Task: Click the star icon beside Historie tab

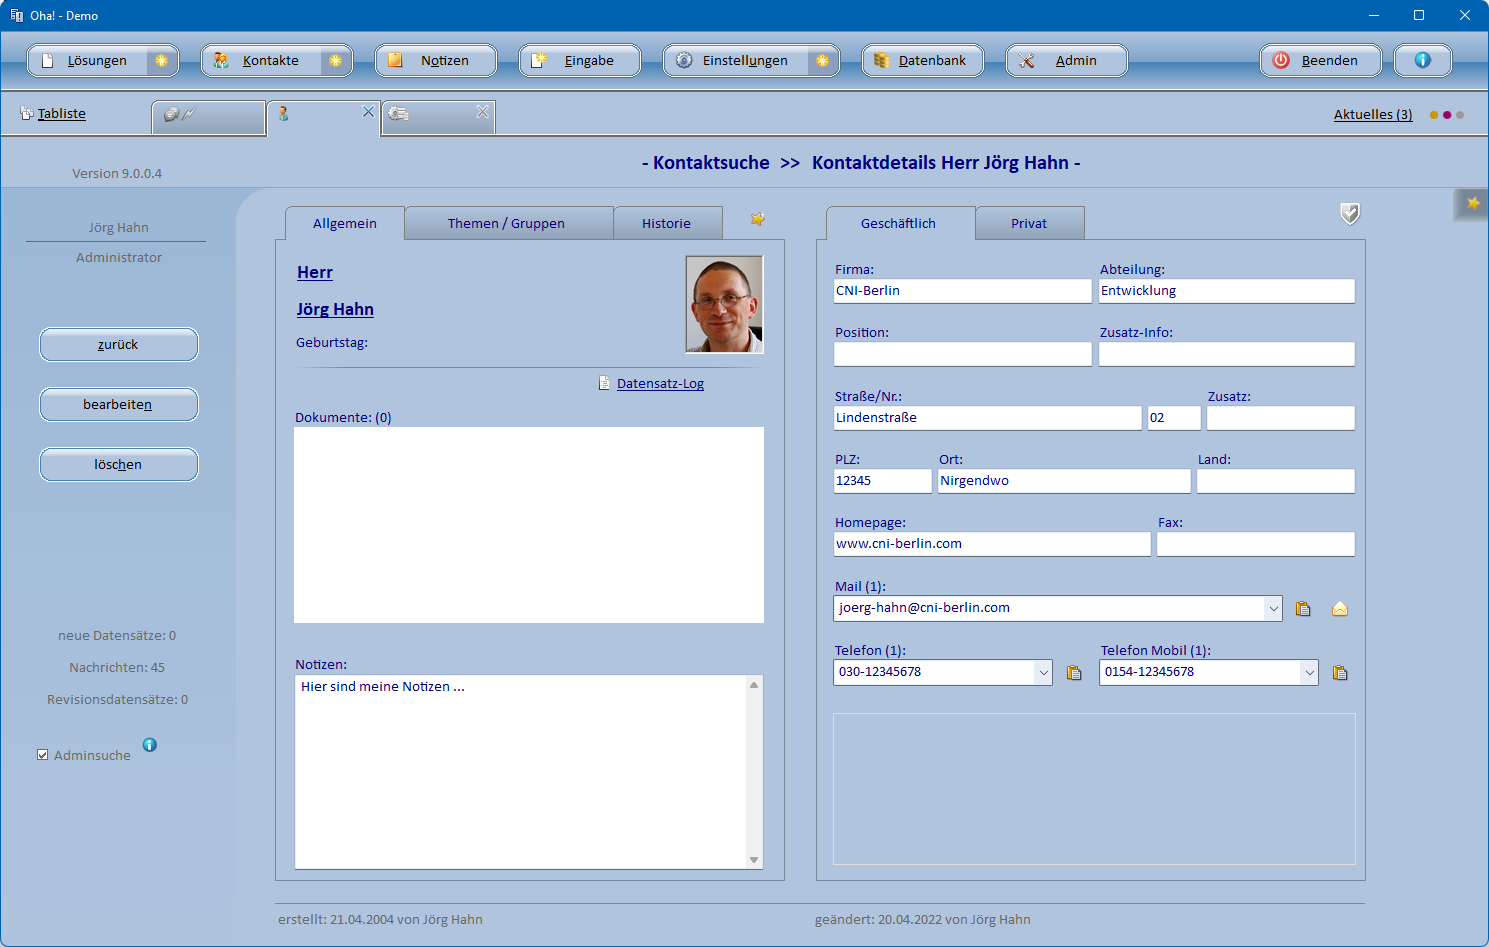Action: coord(758,219)
